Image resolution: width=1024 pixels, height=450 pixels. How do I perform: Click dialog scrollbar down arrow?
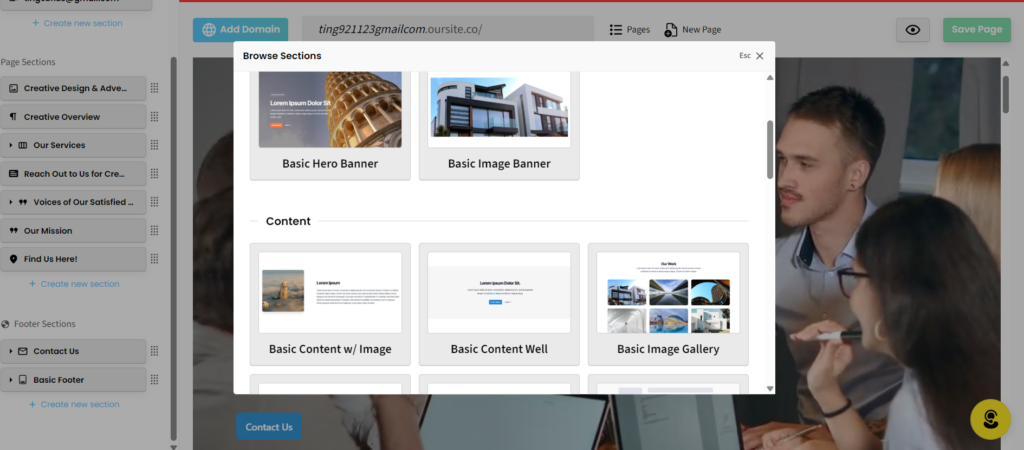click(x=770, y=389)
